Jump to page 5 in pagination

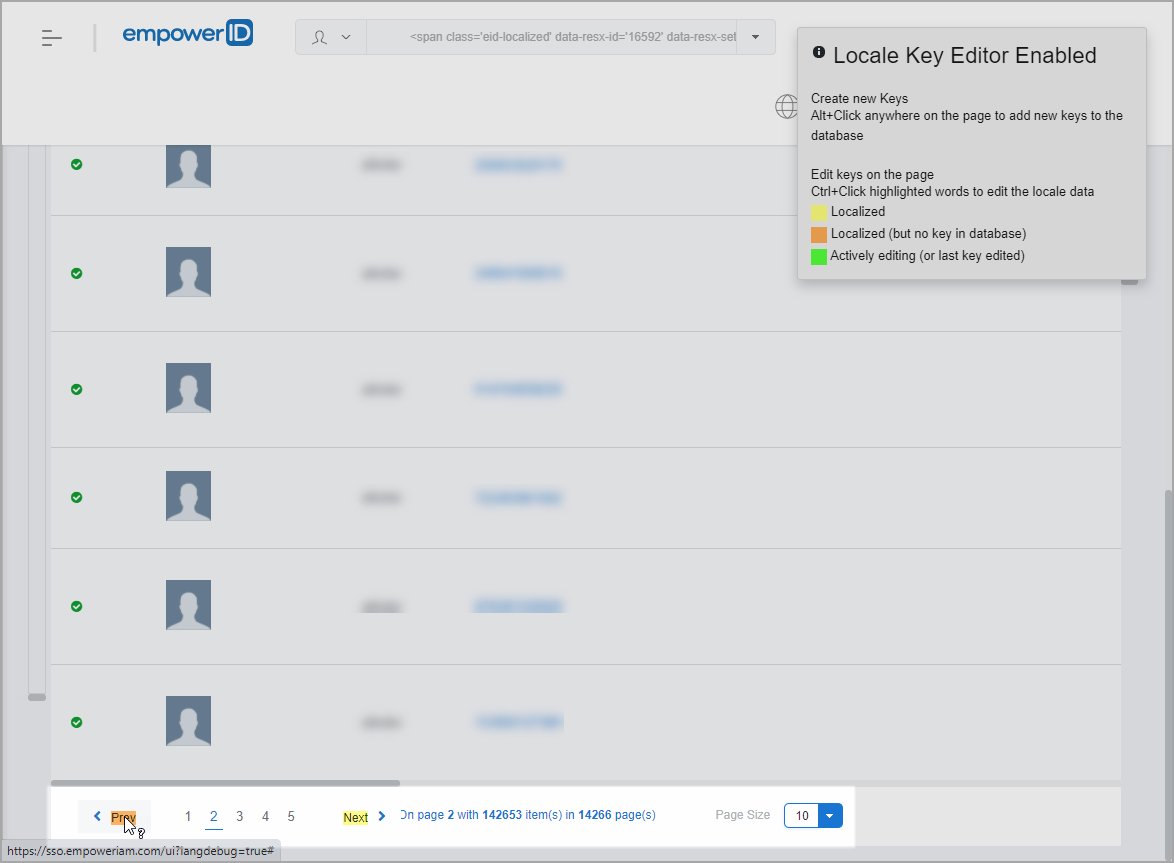point(291,817)
